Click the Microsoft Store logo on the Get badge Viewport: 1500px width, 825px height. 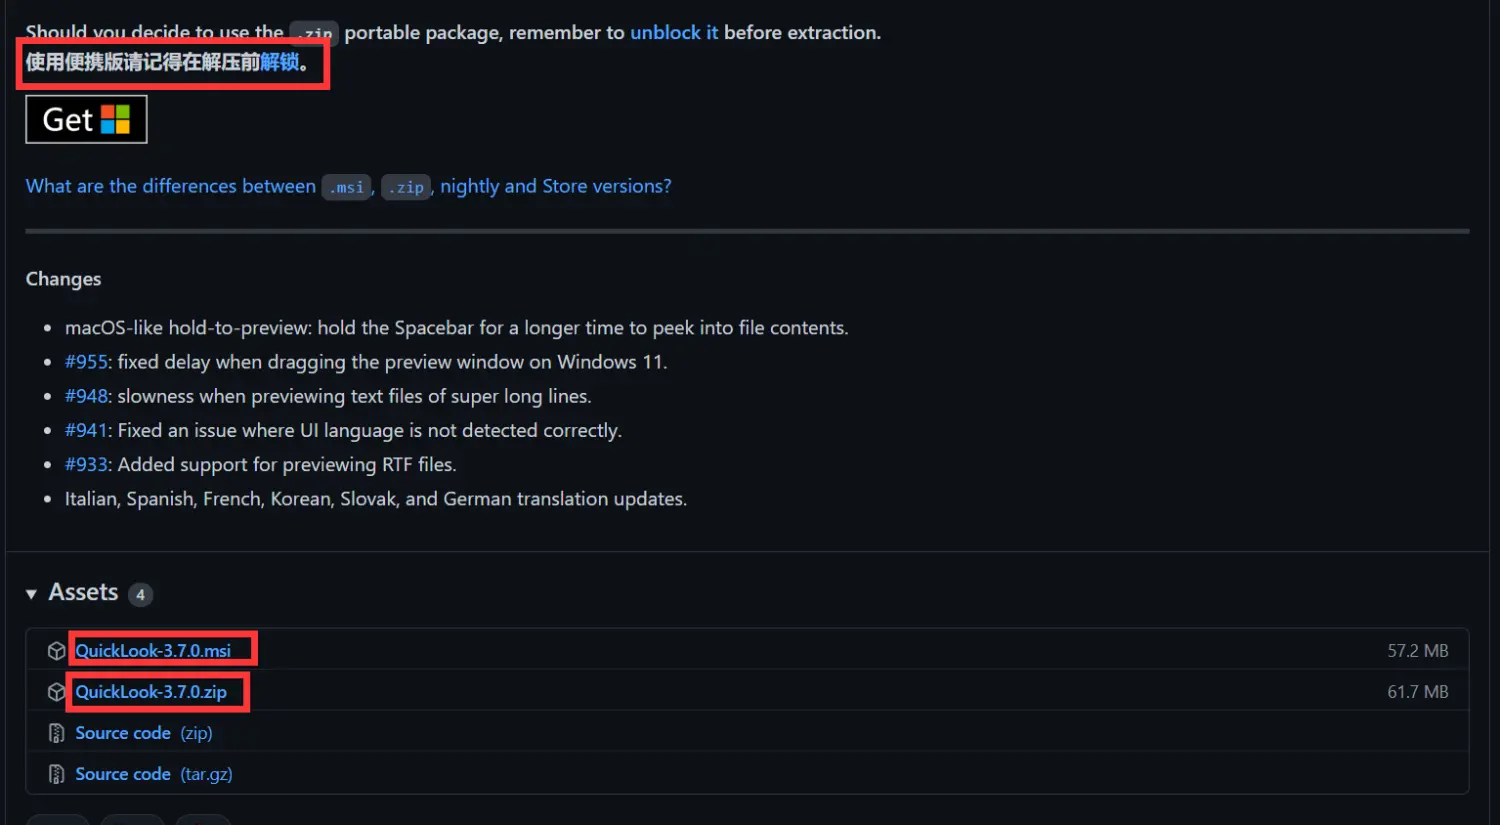[x=116, y=120]
